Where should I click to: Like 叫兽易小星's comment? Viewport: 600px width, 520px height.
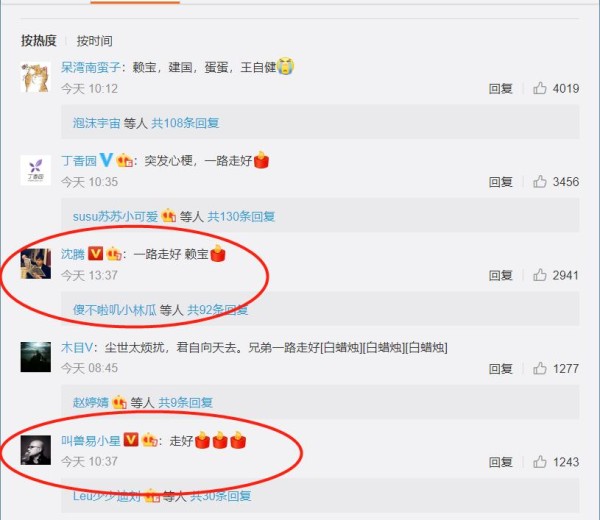540,462
